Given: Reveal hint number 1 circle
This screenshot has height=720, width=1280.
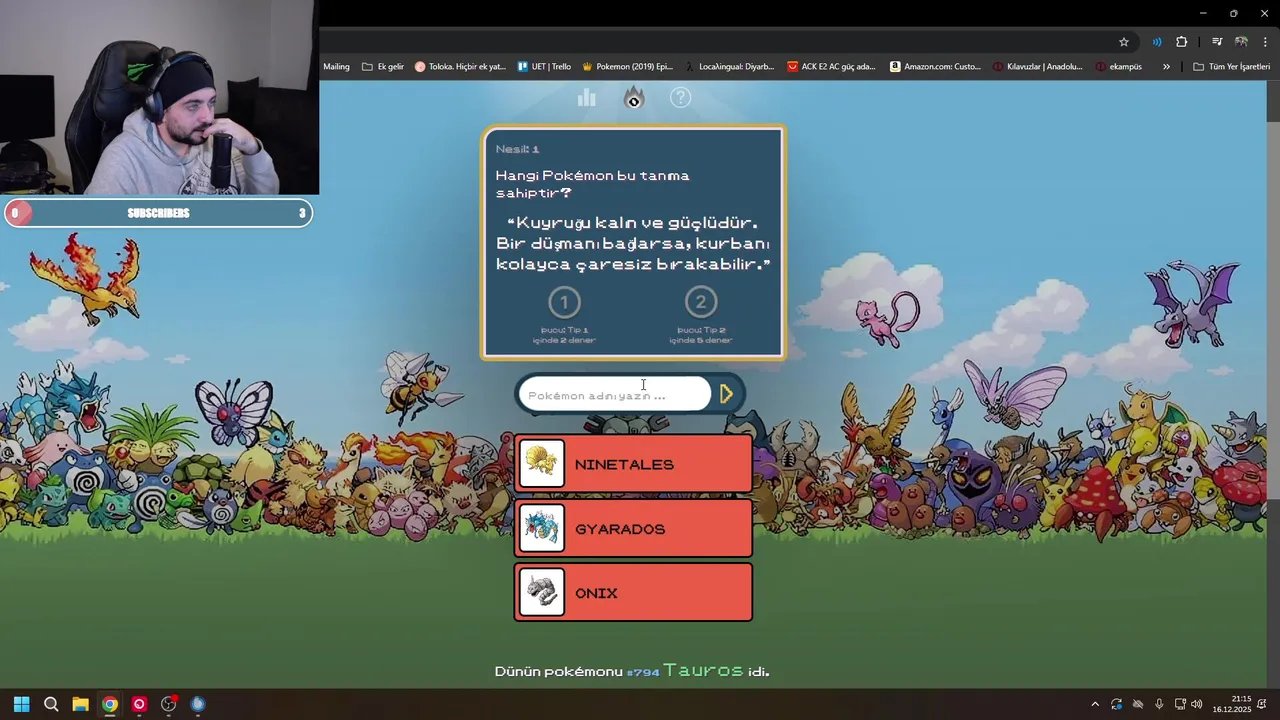Looking at the screenshot, I should coord(564,302).
